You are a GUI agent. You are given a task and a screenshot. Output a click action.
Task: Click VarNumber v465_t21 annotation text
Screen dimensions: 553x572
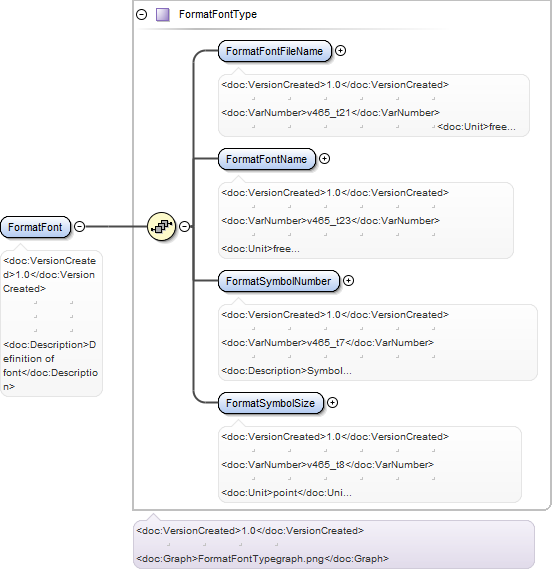(330, 113)
